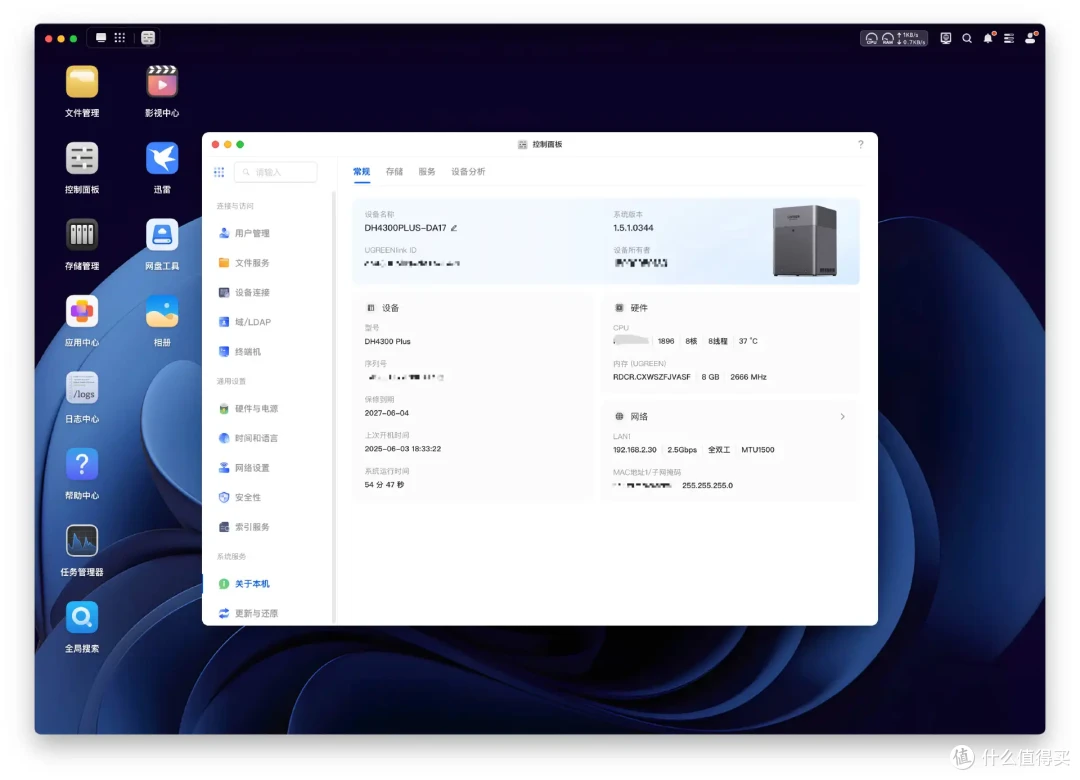Edit device name pencil icon

[454, 228]
